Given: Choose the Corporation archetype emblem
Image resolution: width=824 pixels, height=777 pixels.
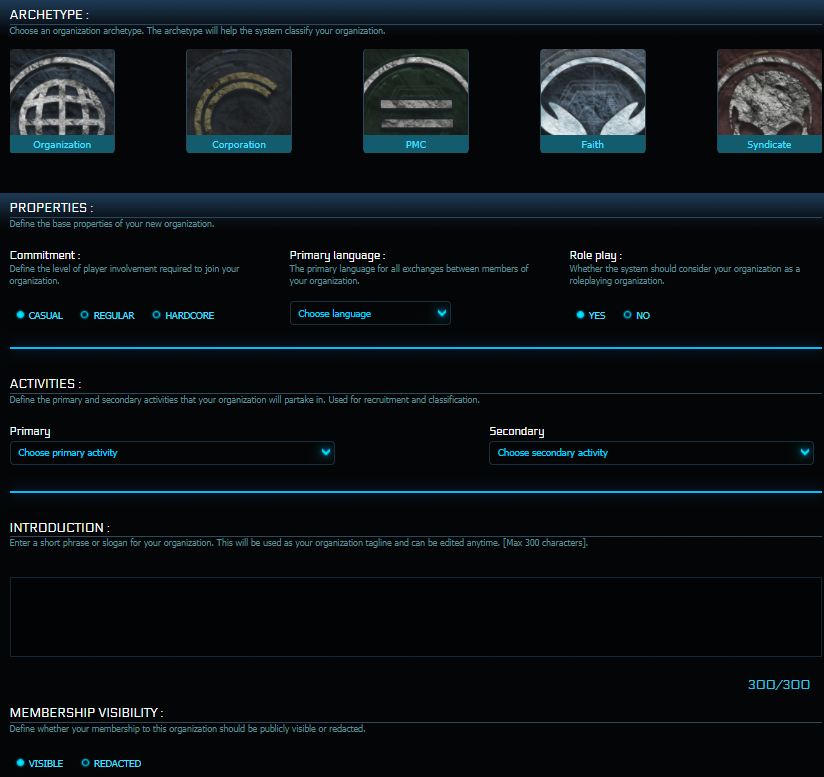Looking at the screenshot, I should [239, 101].
